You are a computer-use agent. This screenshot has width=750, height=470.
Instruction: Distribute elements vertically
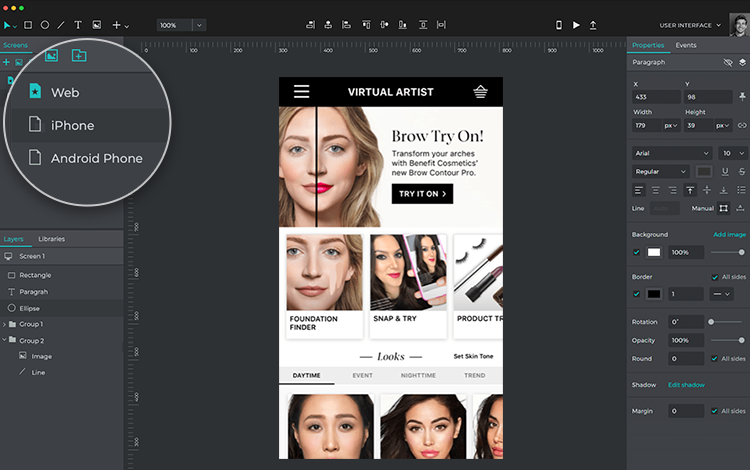point(423,25)
